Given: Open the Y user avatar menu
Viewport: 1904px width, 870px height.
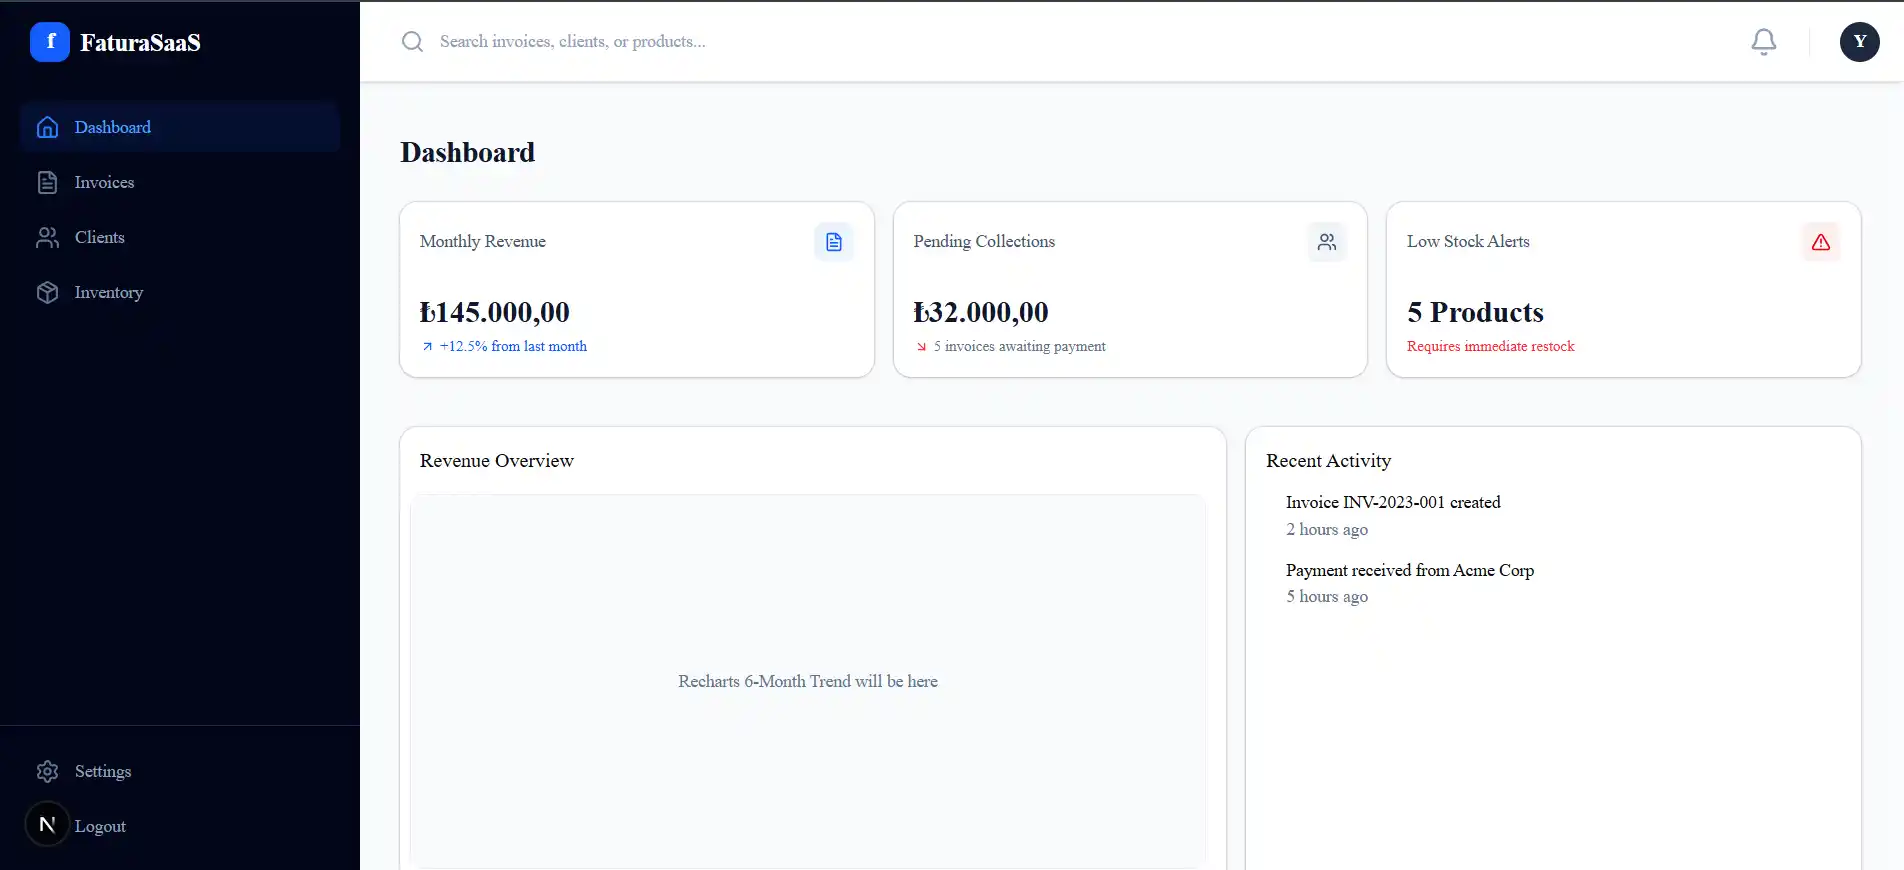Looking at the screenshot, I should (x=1860, y=41).
